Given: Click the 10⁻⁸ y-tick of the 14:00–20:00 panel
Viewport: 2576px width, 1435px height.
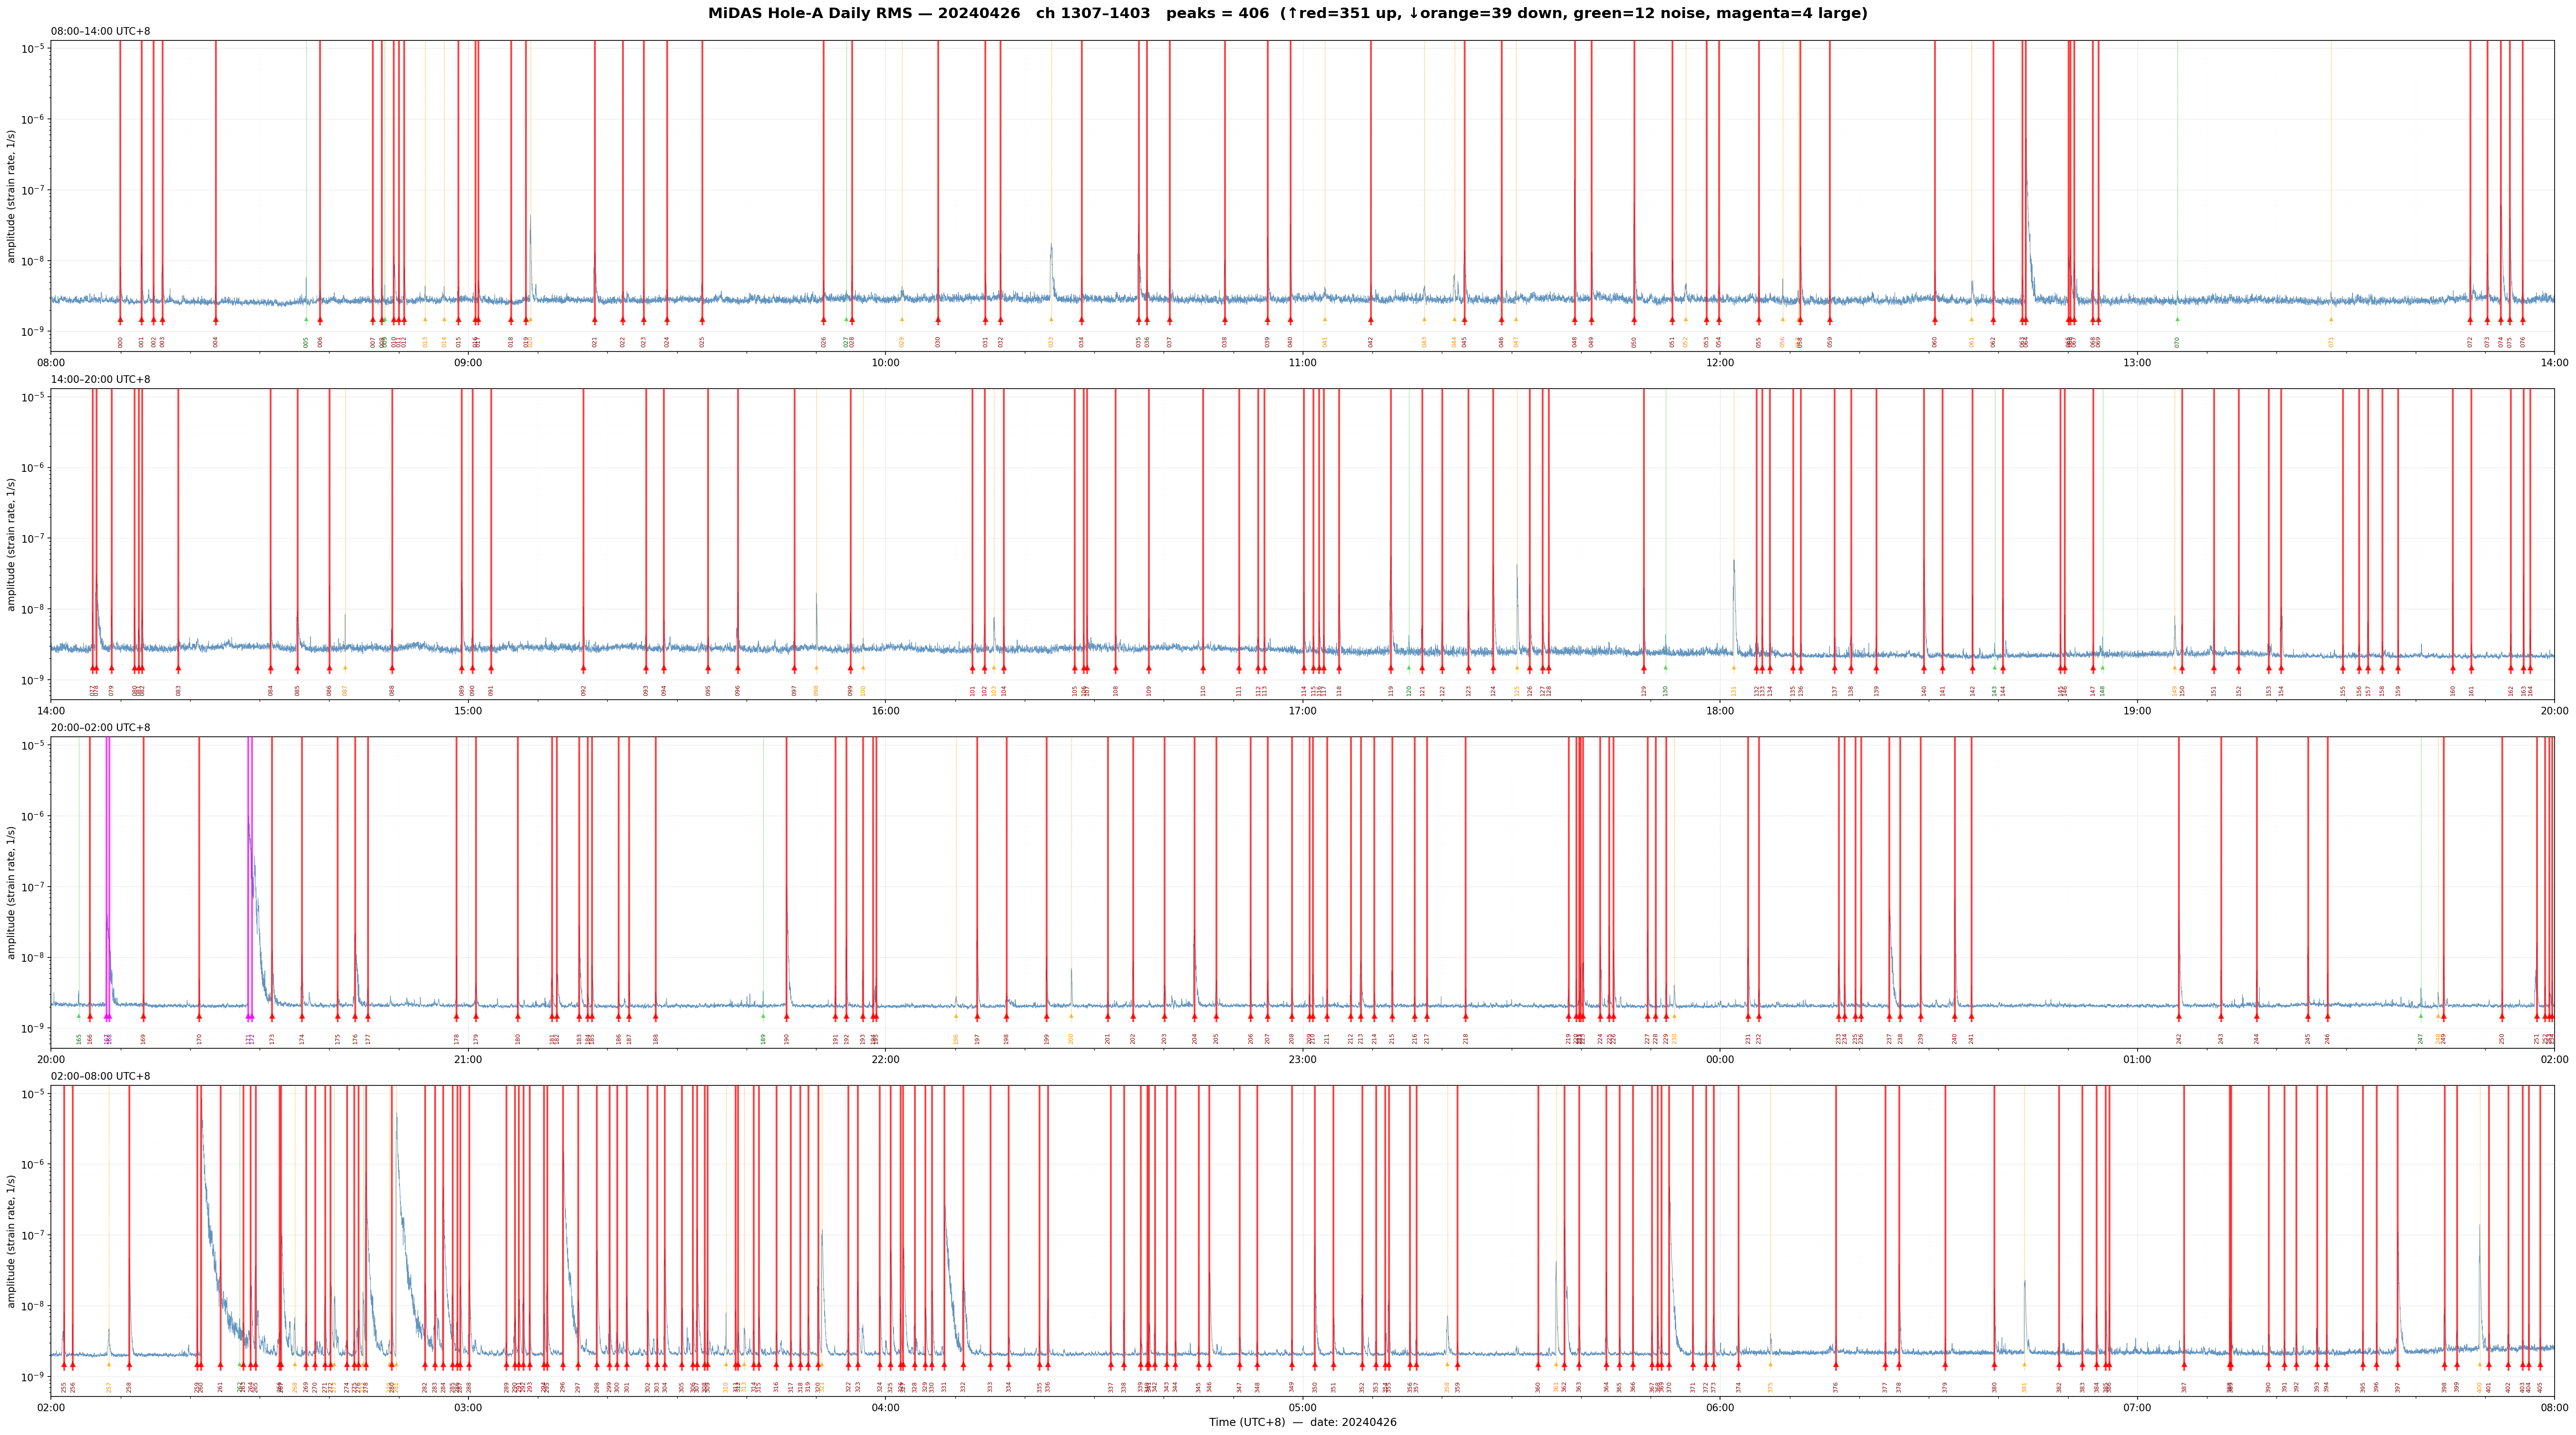Looking at the screenshot, I should [x=34, y=609].
